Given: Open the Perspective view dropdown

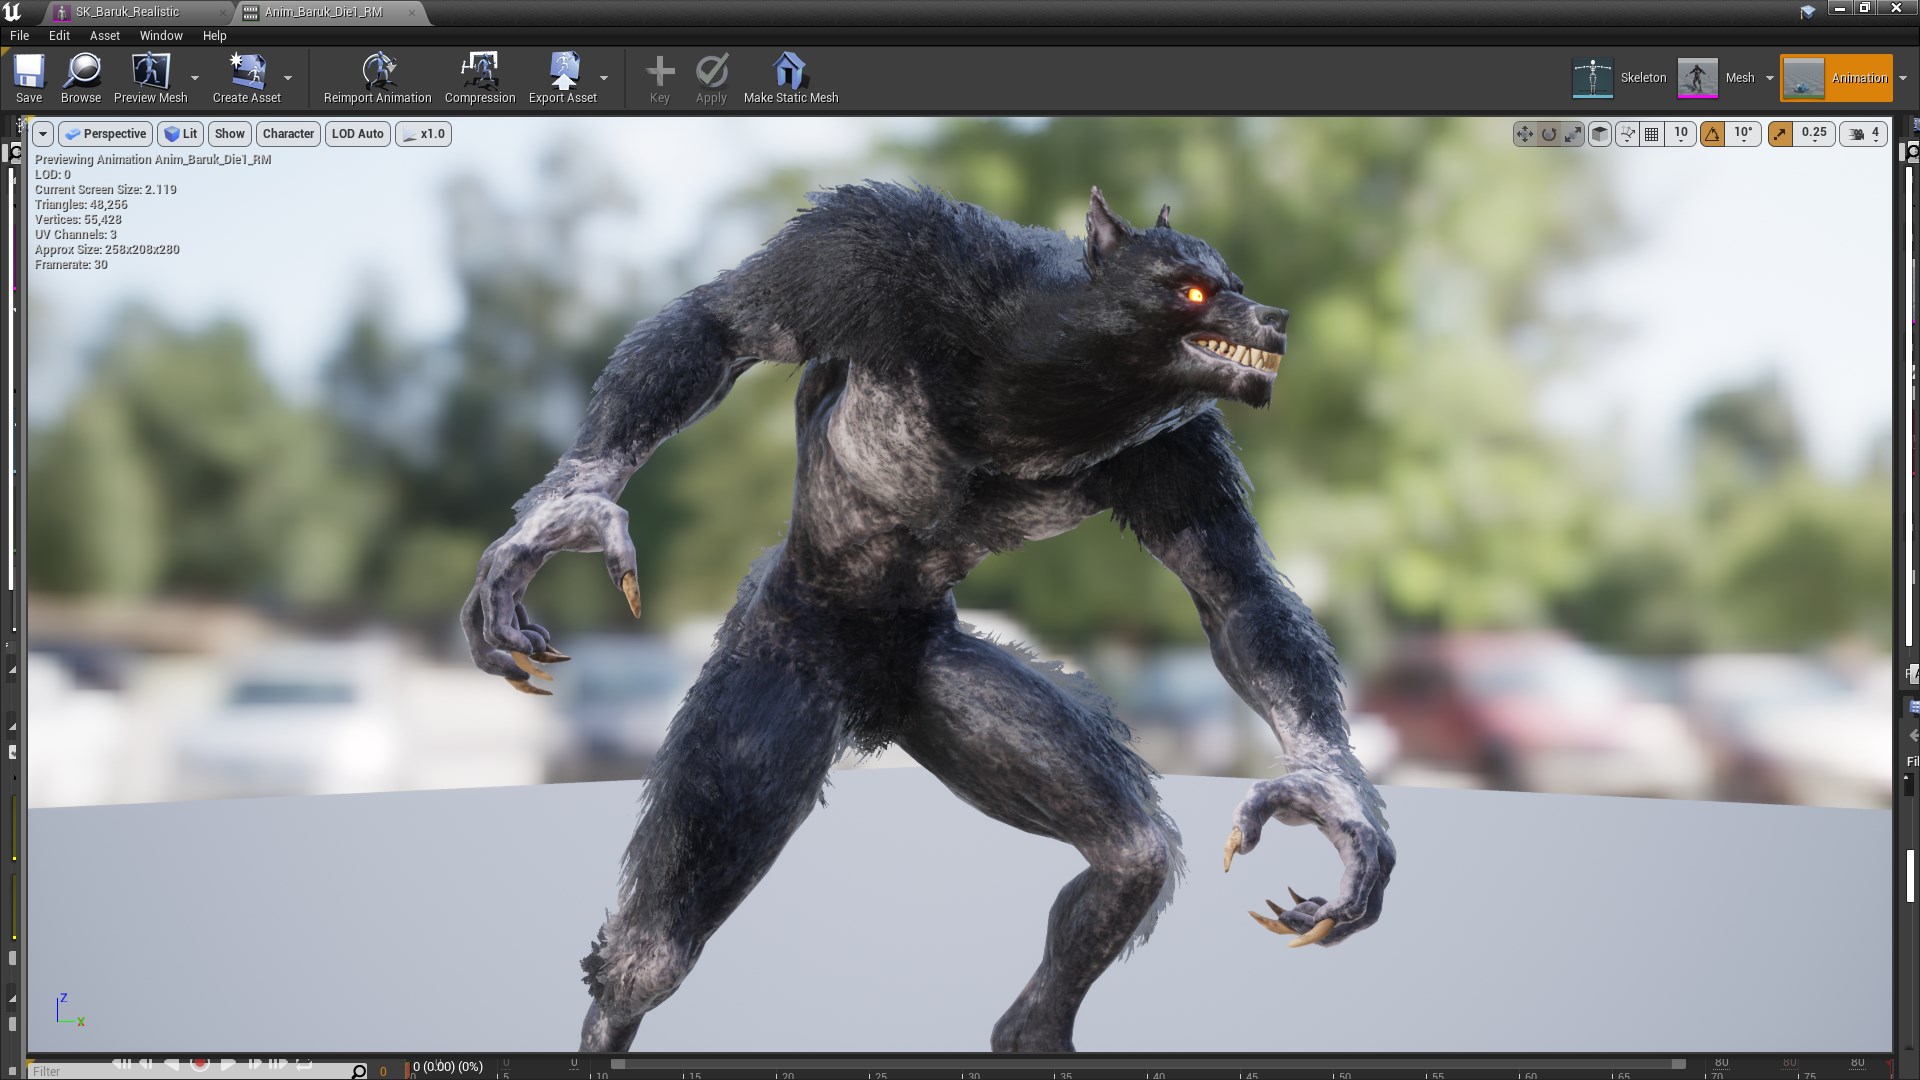Looking at the screenshot, I should (x=105, y=133).
